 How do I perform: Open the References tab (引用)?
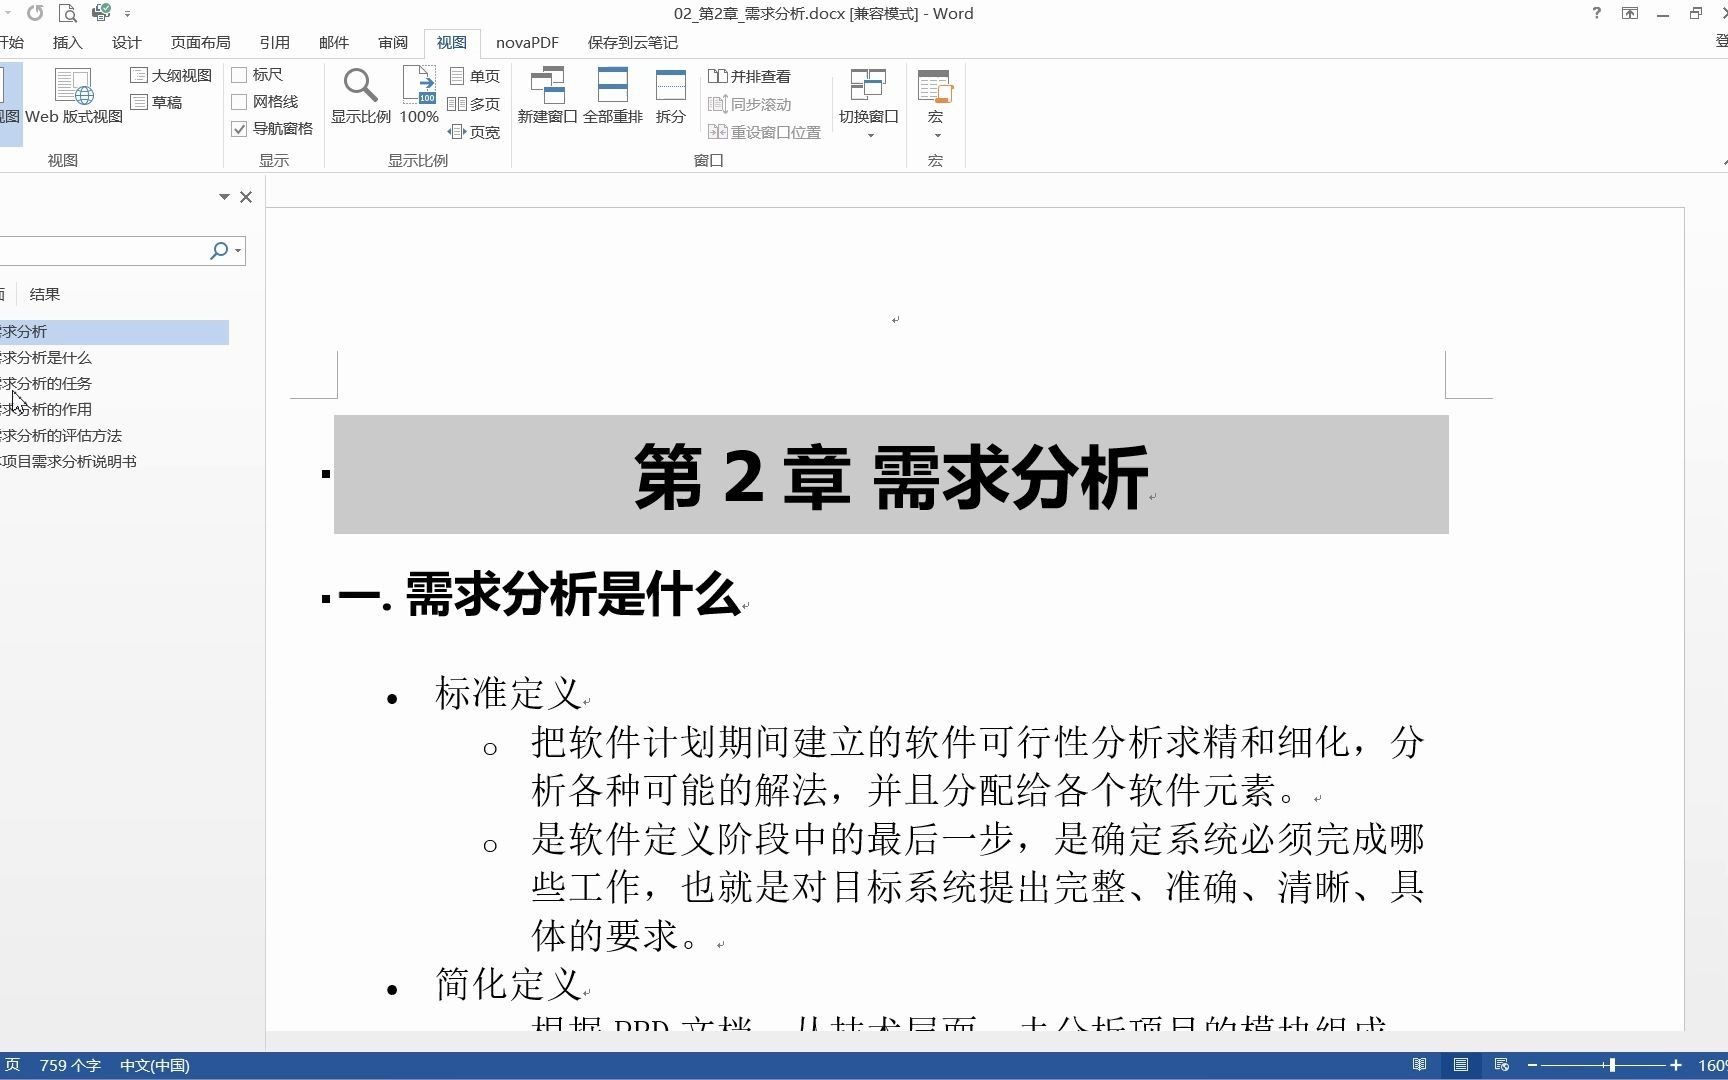pos(274,43)
